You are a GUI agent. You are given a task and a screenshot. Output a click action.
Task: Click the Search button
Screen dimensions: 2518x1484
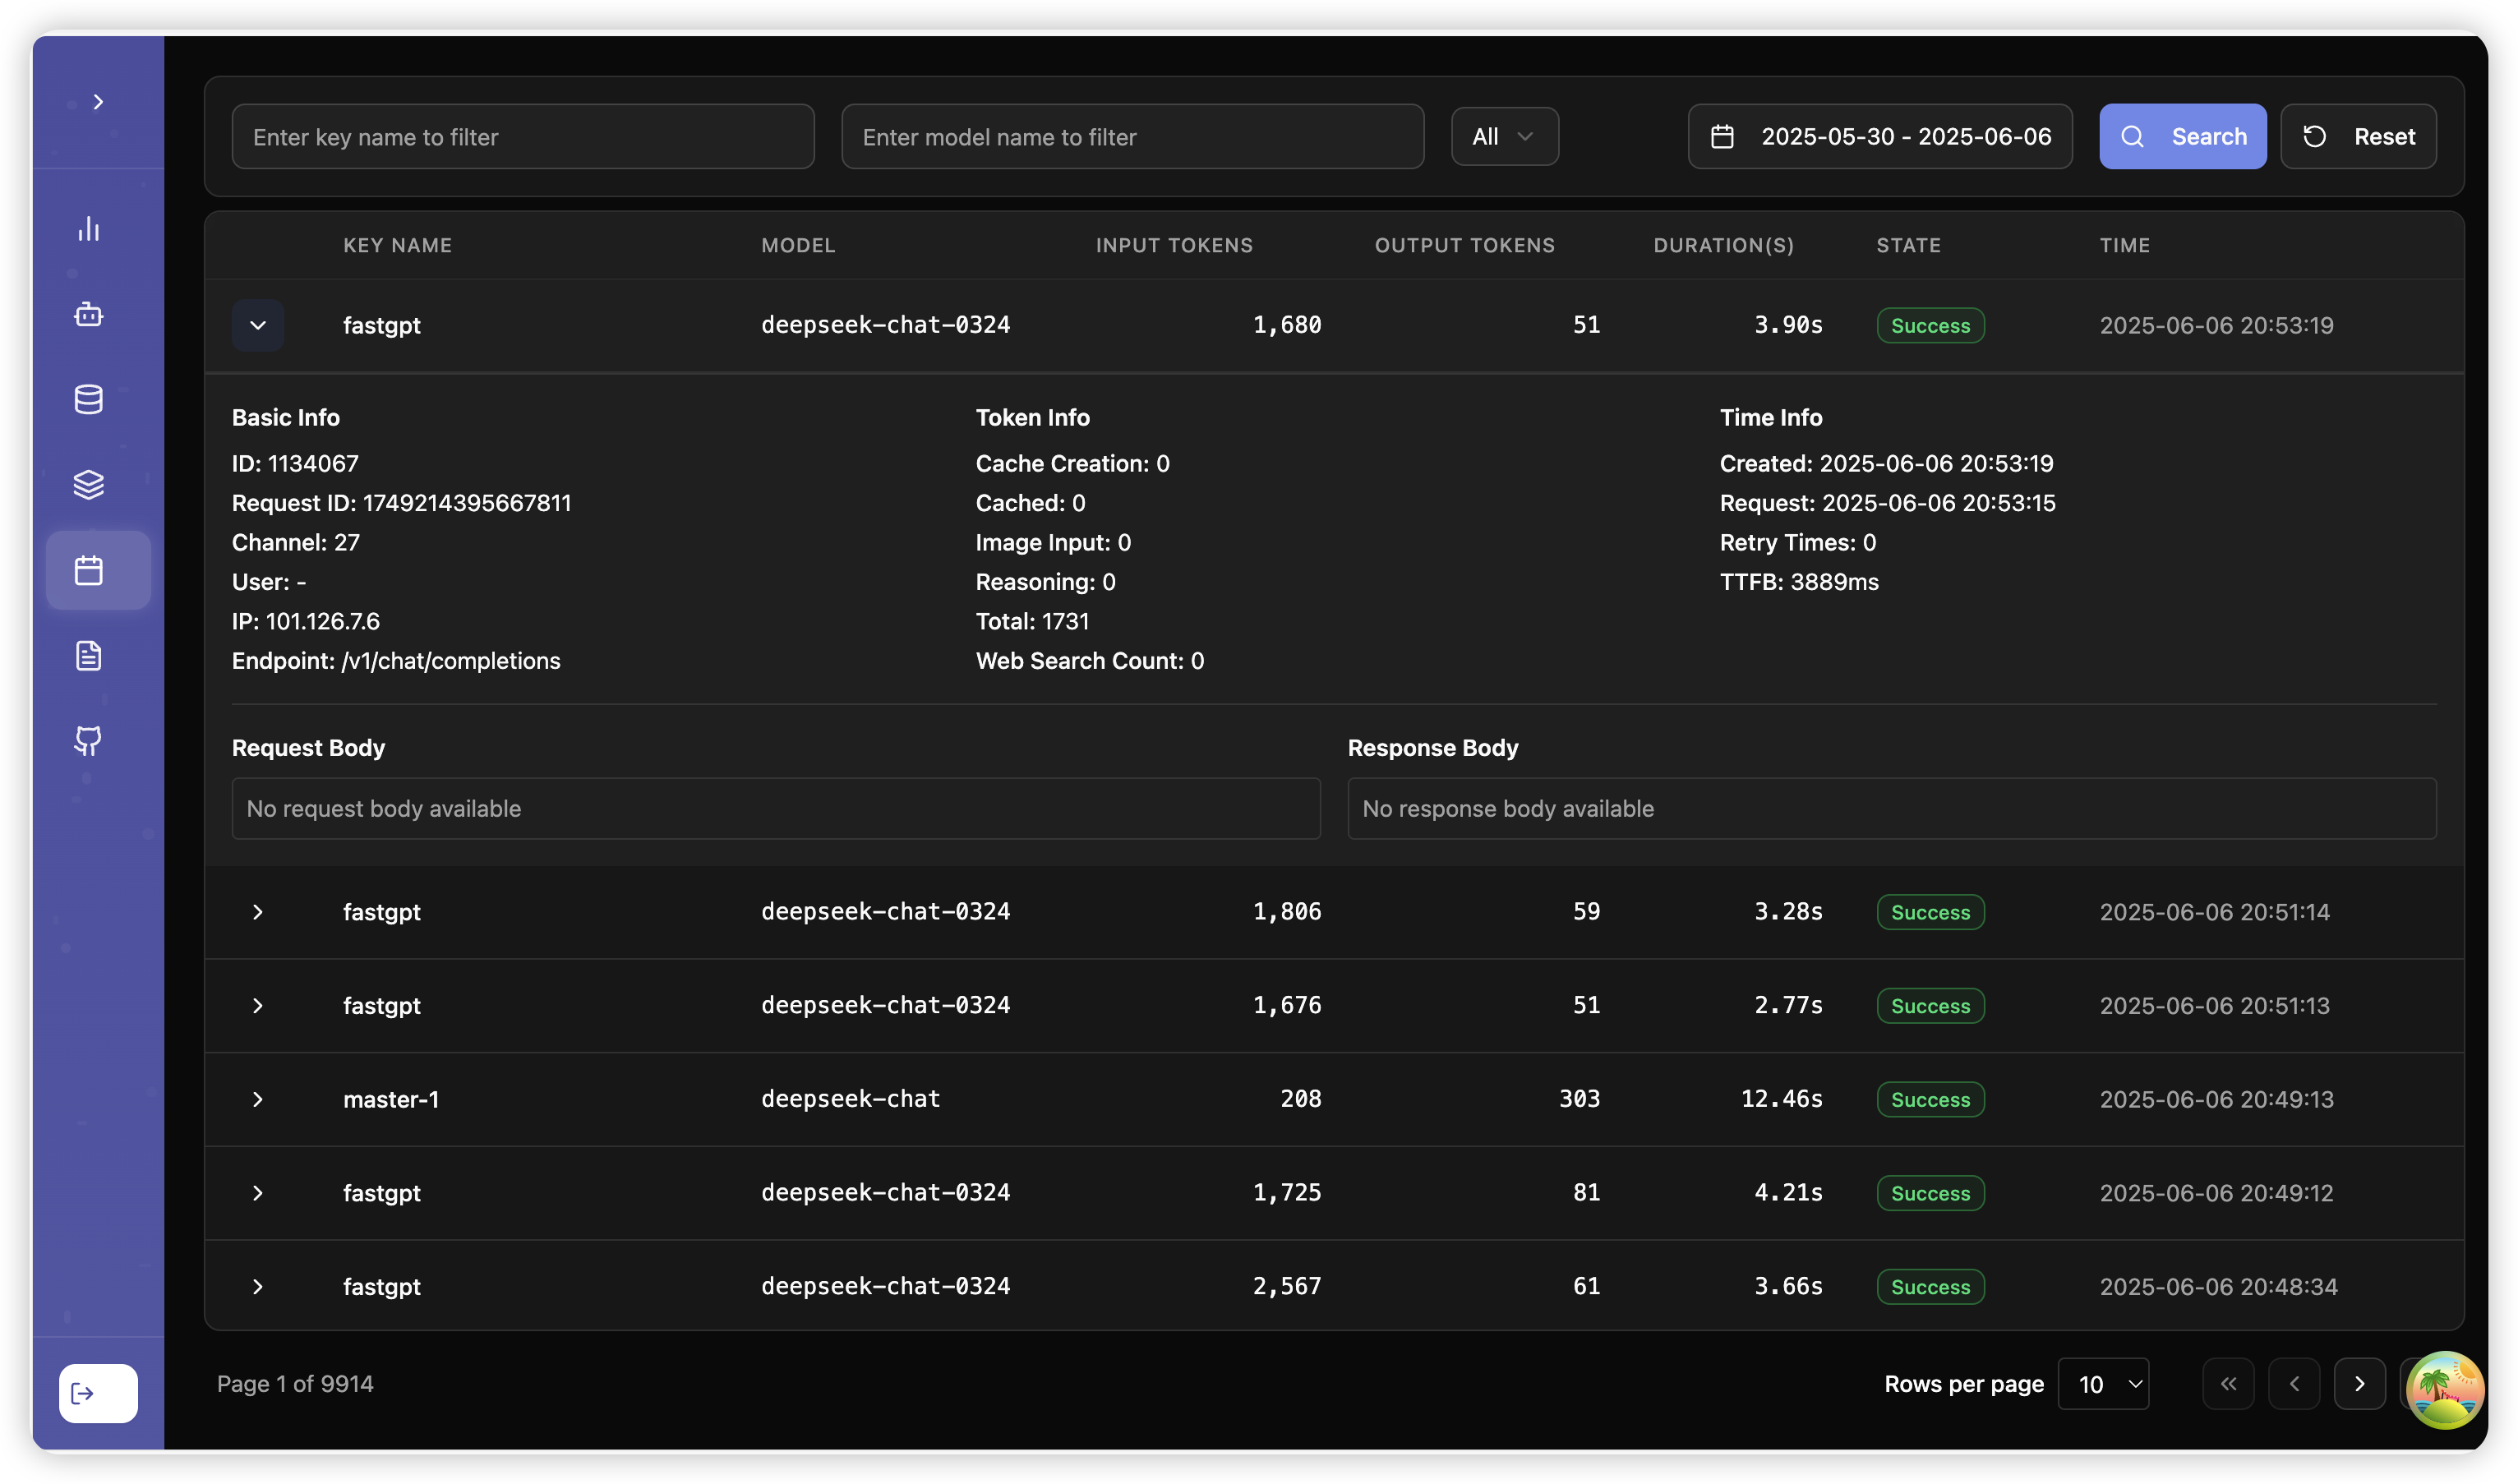tap(2182, 136)
